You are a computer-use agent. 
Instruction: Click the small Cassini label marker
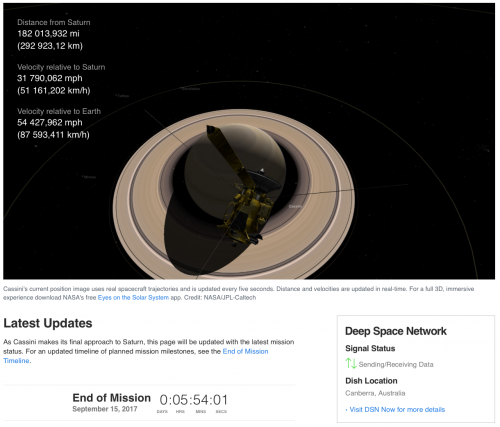pyautogui.click(x=295, y=206)
